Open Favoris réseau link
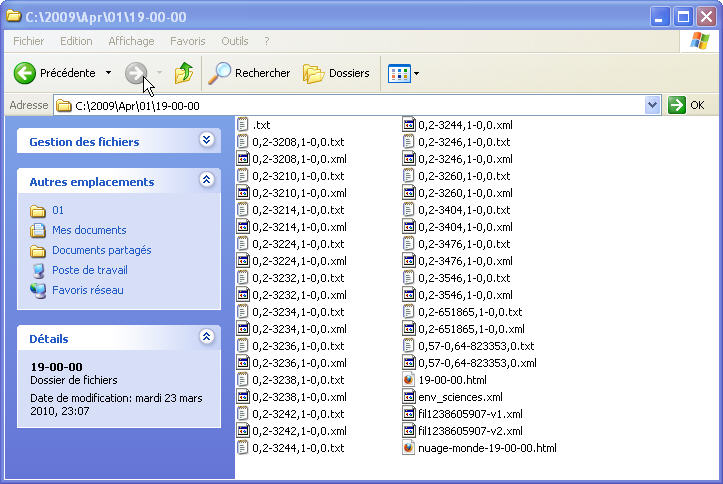The width and height of the screenshot is (723, 484). (x=88, y=290)
